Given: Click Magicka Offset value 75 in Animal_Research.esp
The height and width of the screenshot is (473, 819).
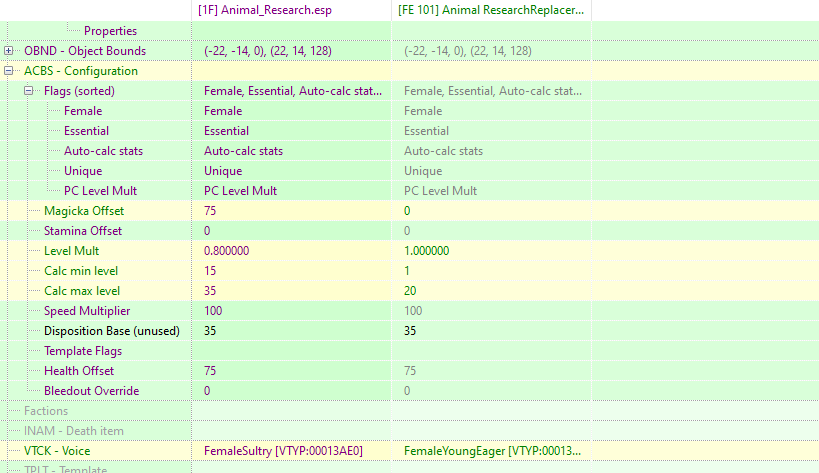Looking at the screenshot, I should point(210,211).
